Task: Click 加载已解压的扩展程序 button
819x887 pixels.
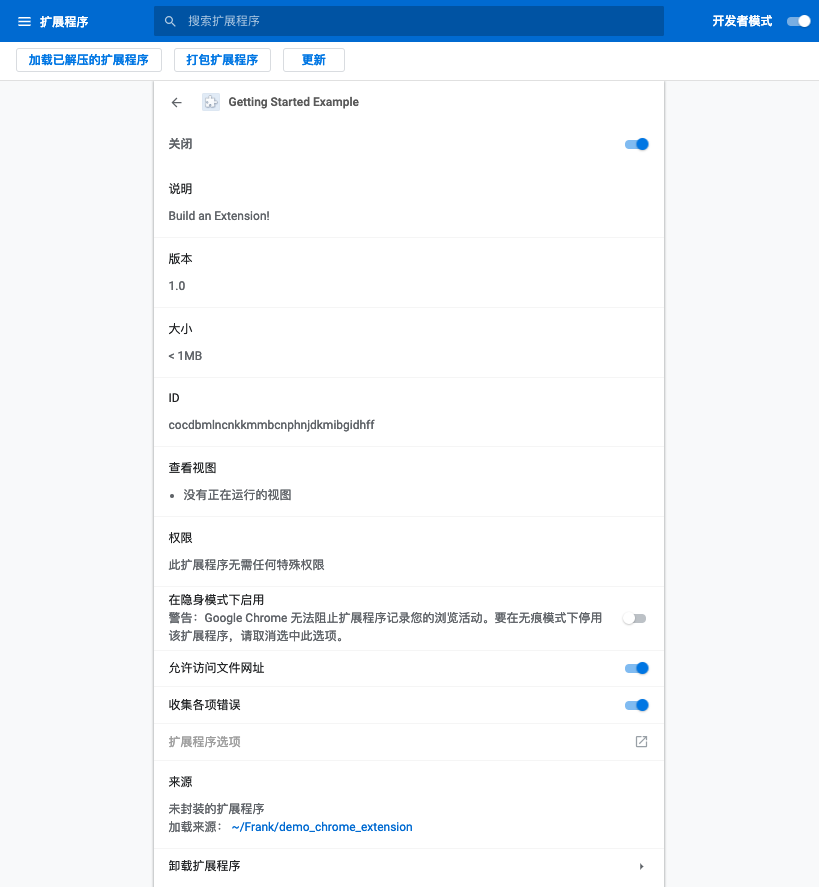Action: point(89,60)
